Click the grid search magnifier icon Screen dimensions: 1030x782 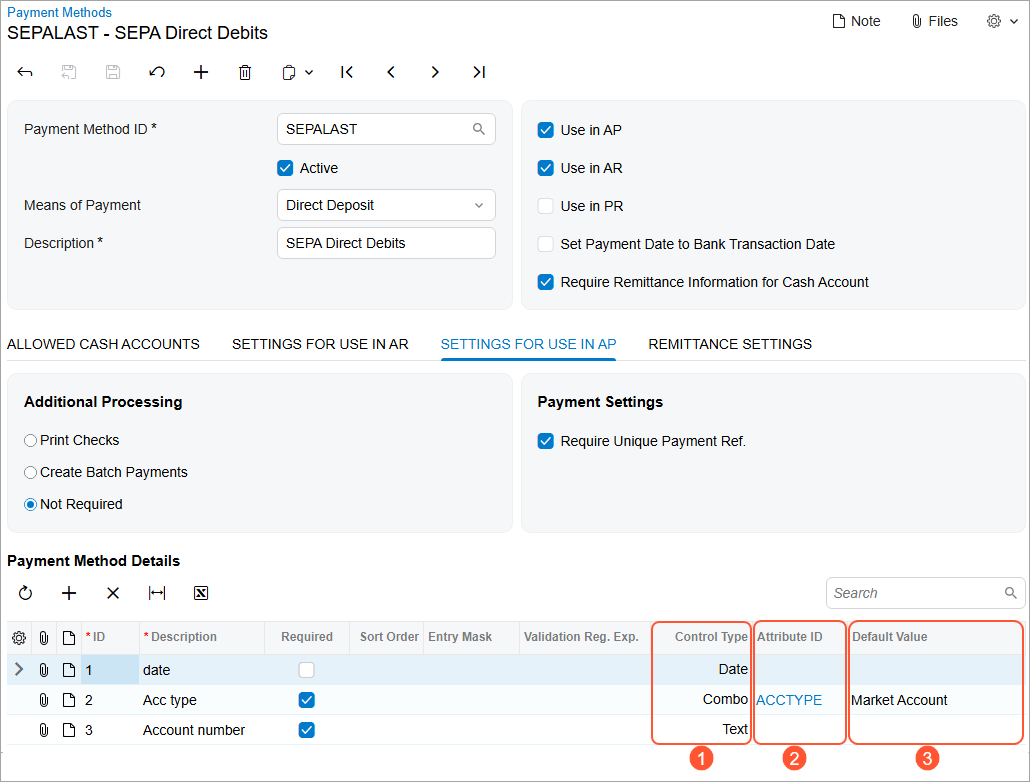1010,593
